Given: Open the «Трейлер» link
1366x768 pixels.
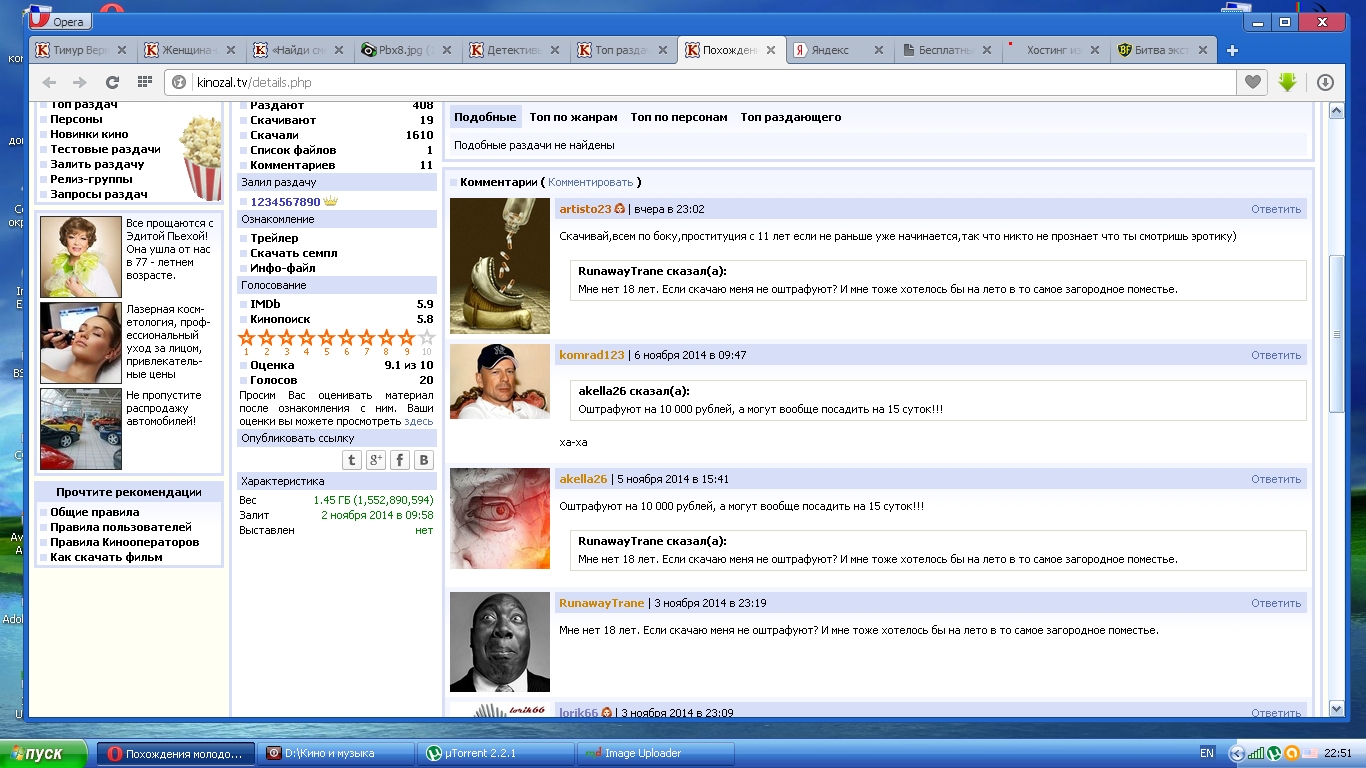Looking at the screenshot, I should coord(274,238).
